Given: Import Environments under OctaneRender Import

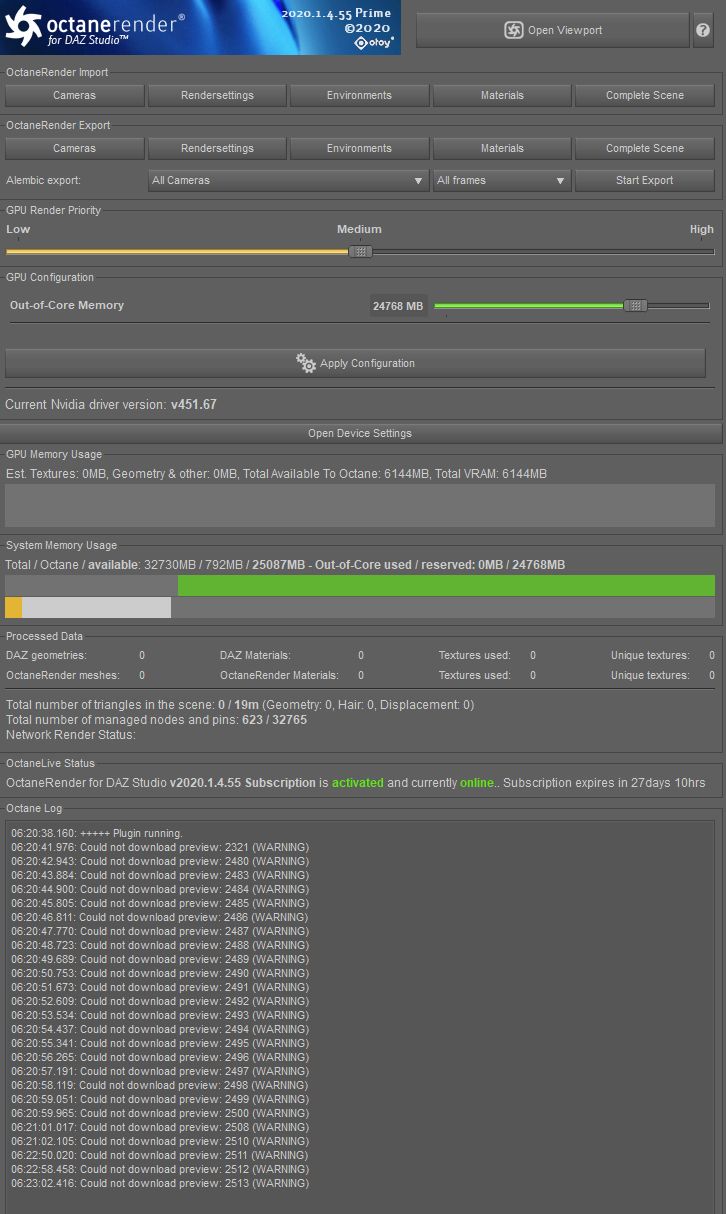Looking at the screenshot, I should (x=359, y=95).
